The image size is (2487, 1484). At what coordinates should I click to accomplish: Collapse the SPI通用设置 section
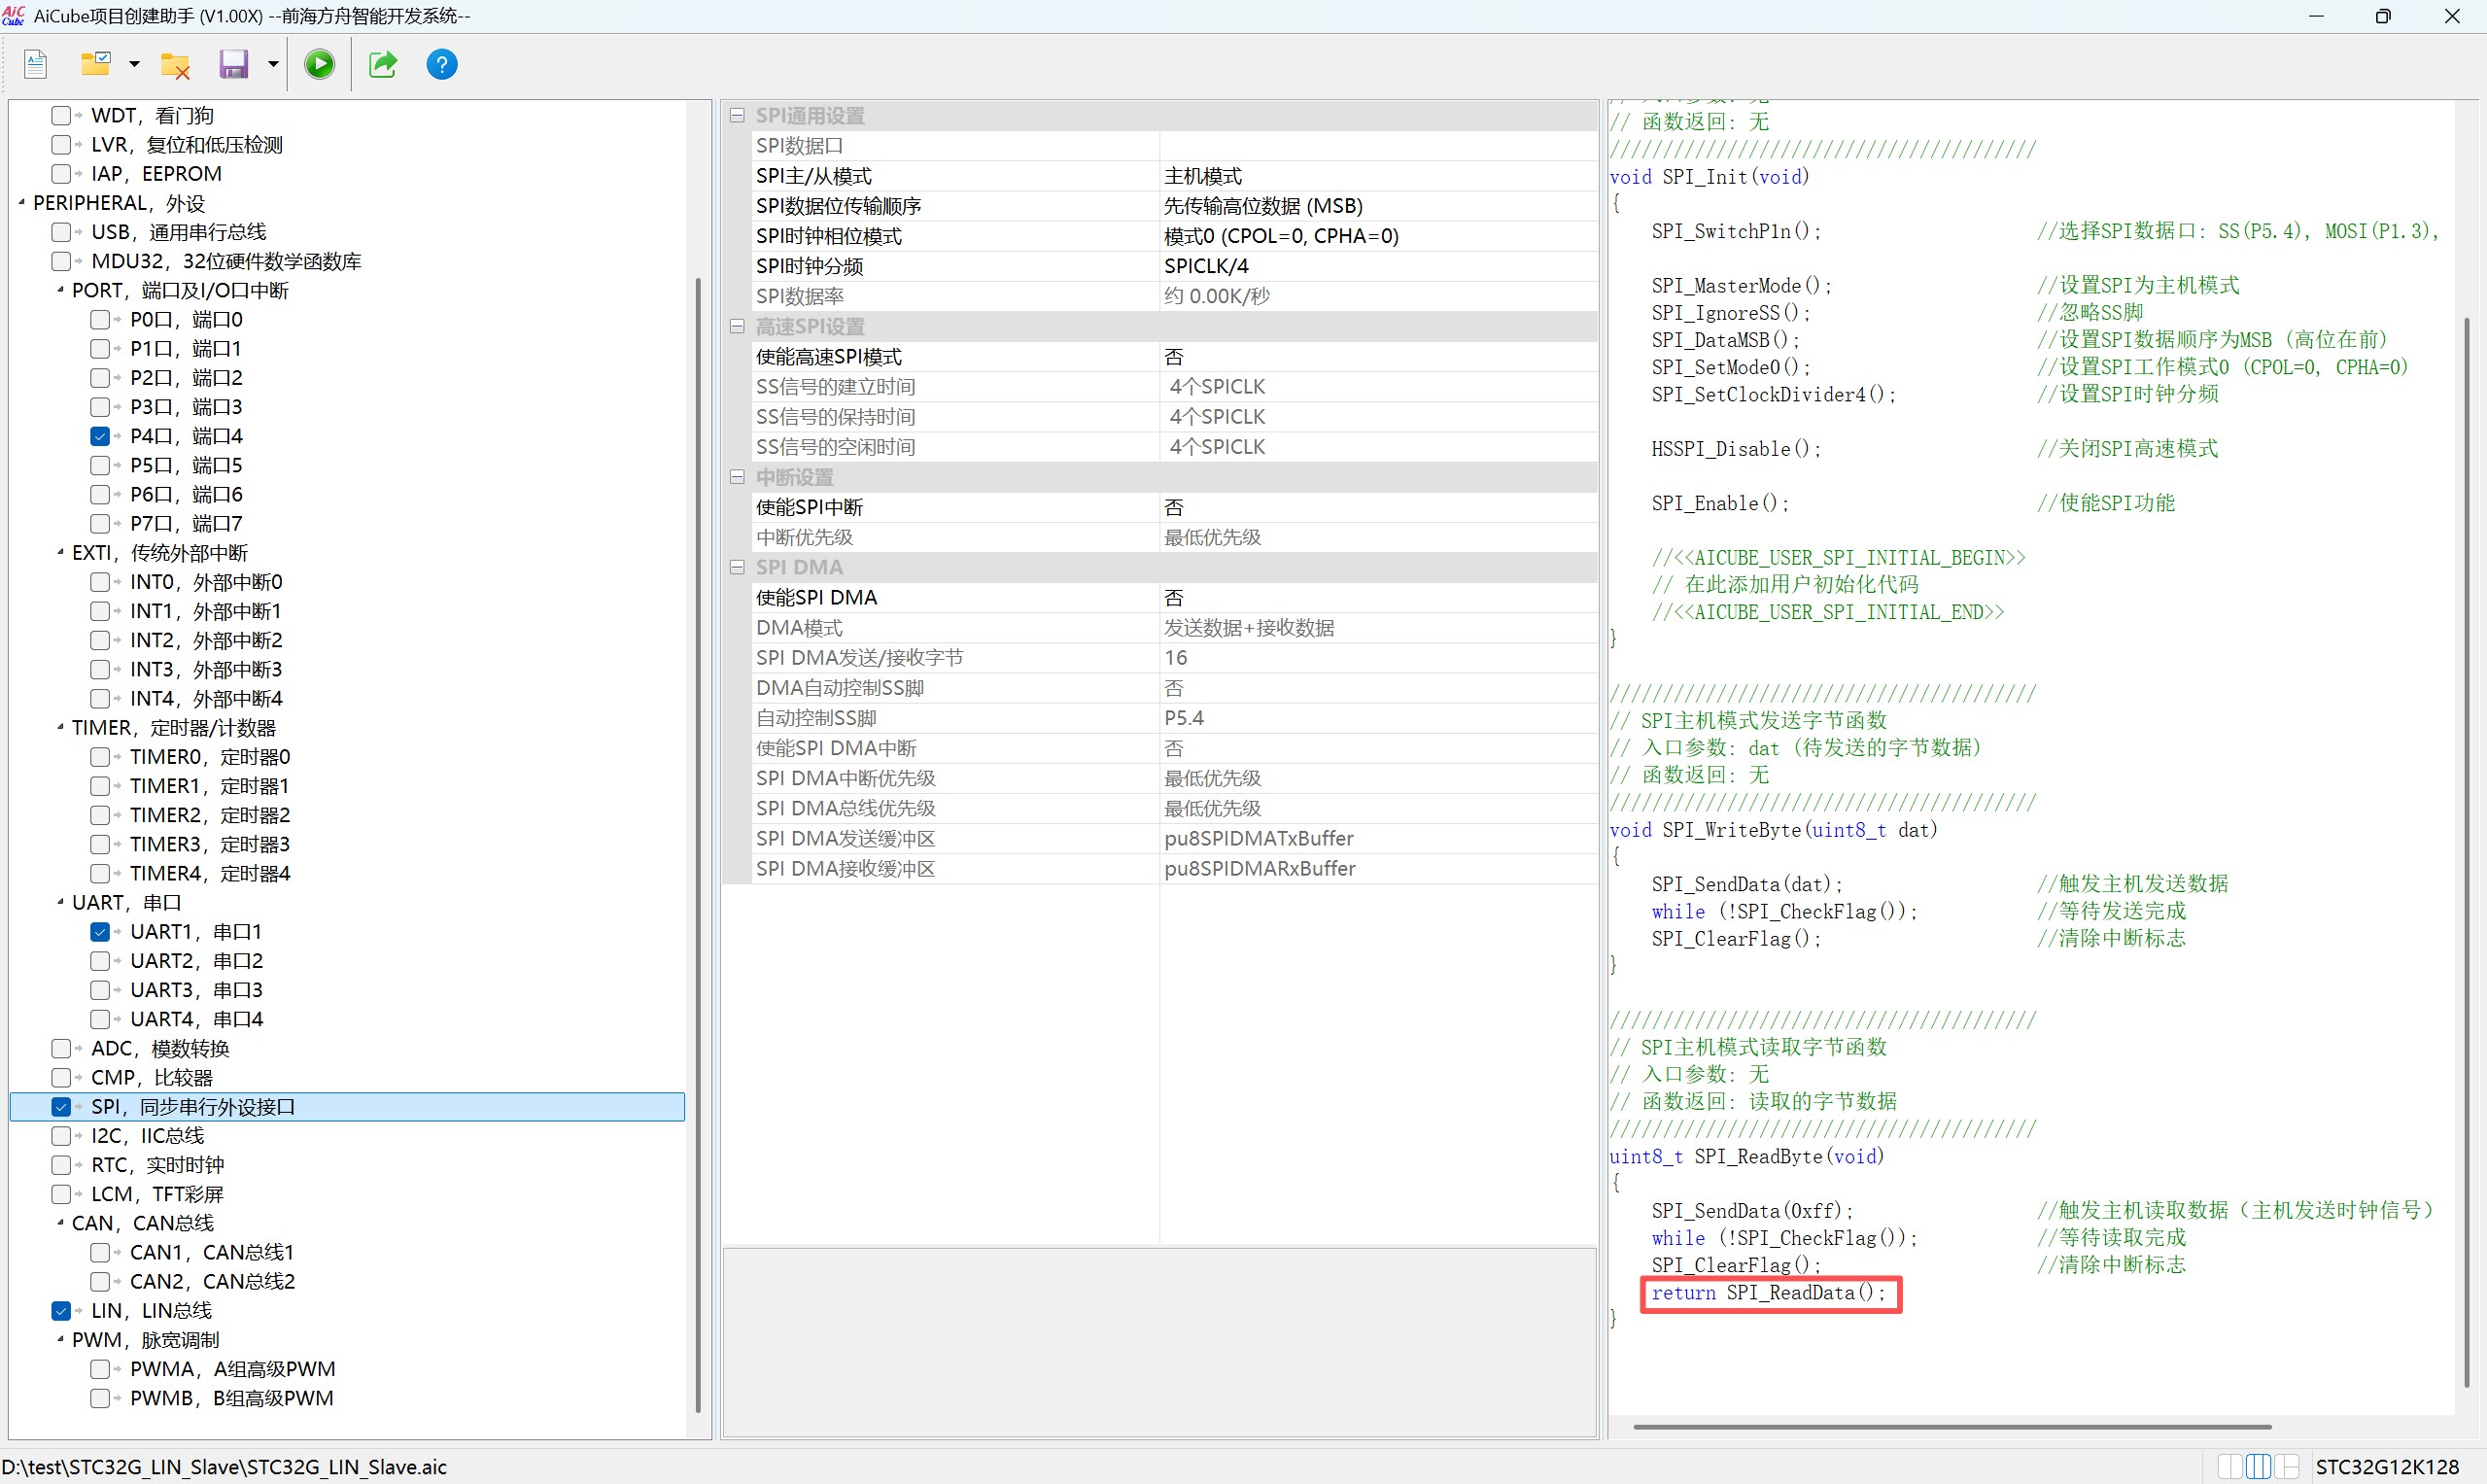click(x=737, y=116)
